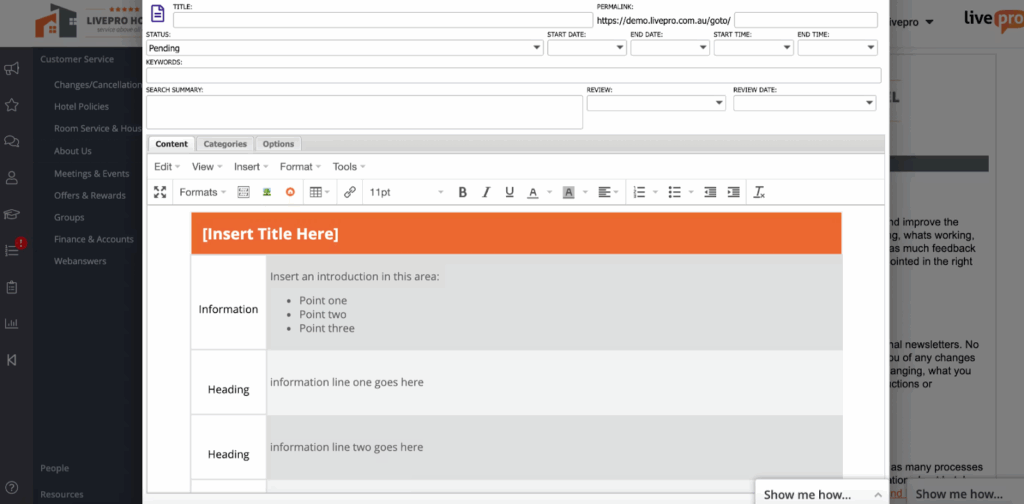Viewport: 1024px width, 504px height.
Task: Toggle fullscreen mode in the editor toolbar
Action: coord(160,192)
